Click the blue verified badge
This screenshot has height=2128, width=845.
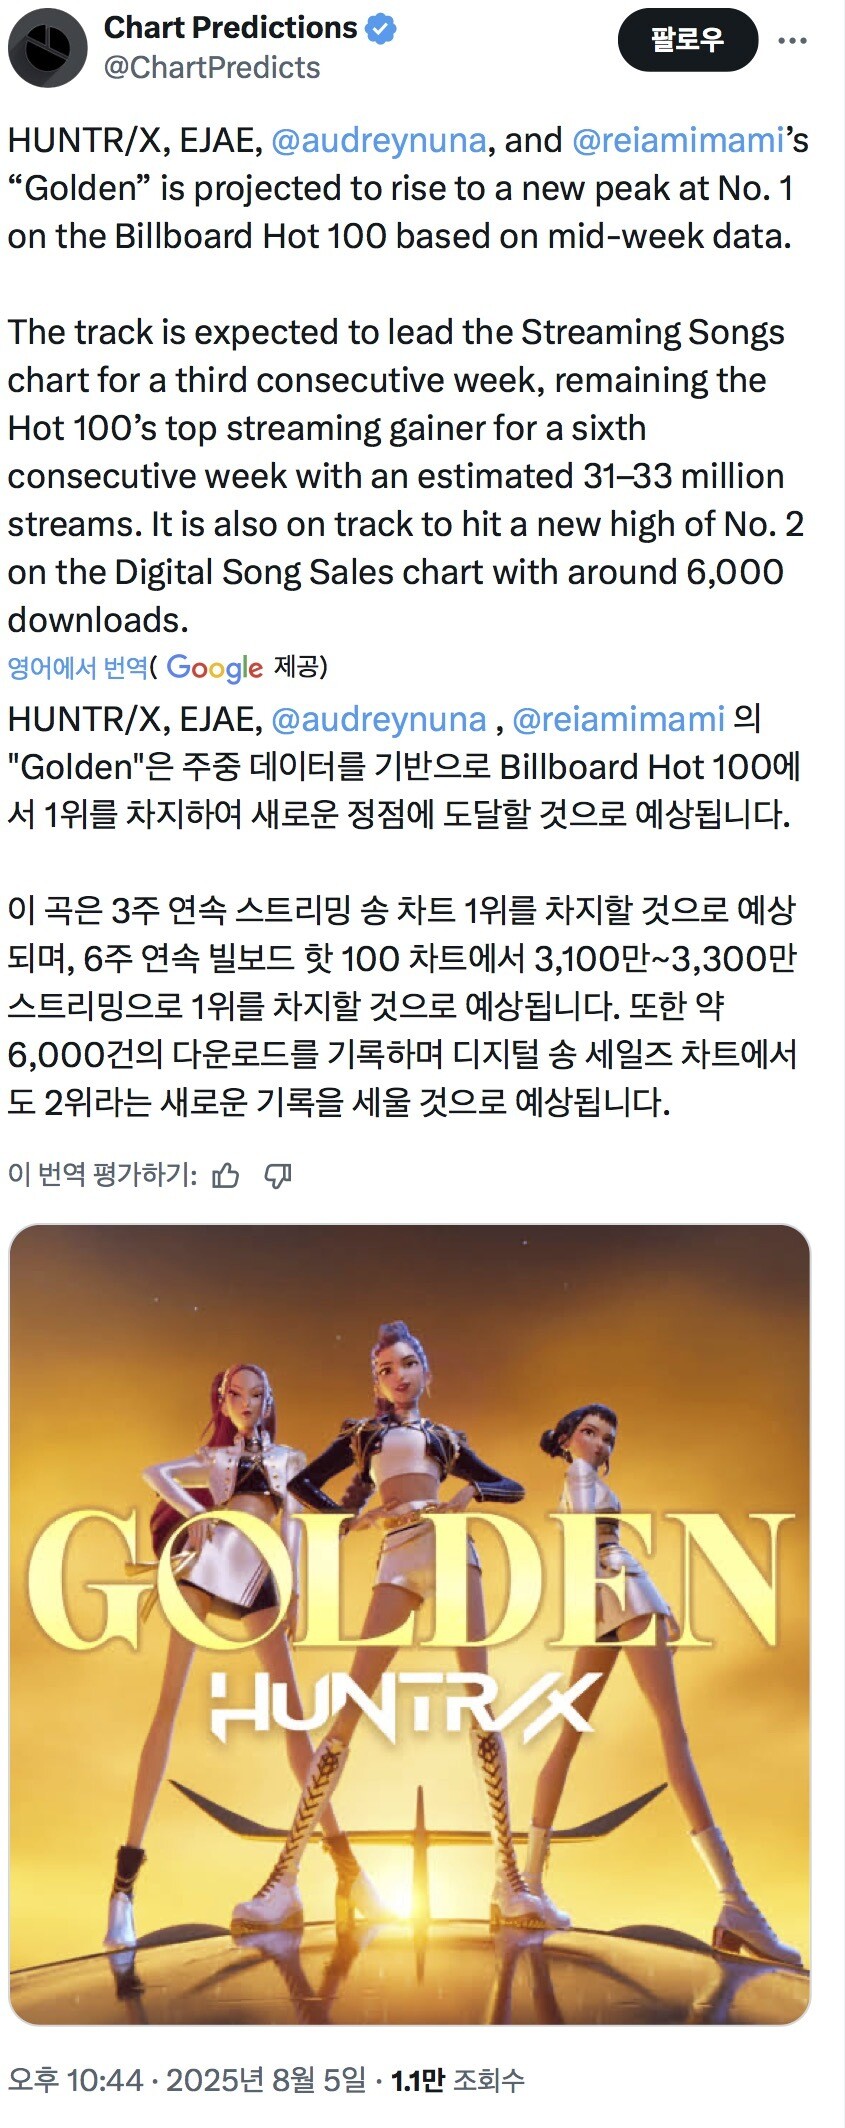coord(381,28)
